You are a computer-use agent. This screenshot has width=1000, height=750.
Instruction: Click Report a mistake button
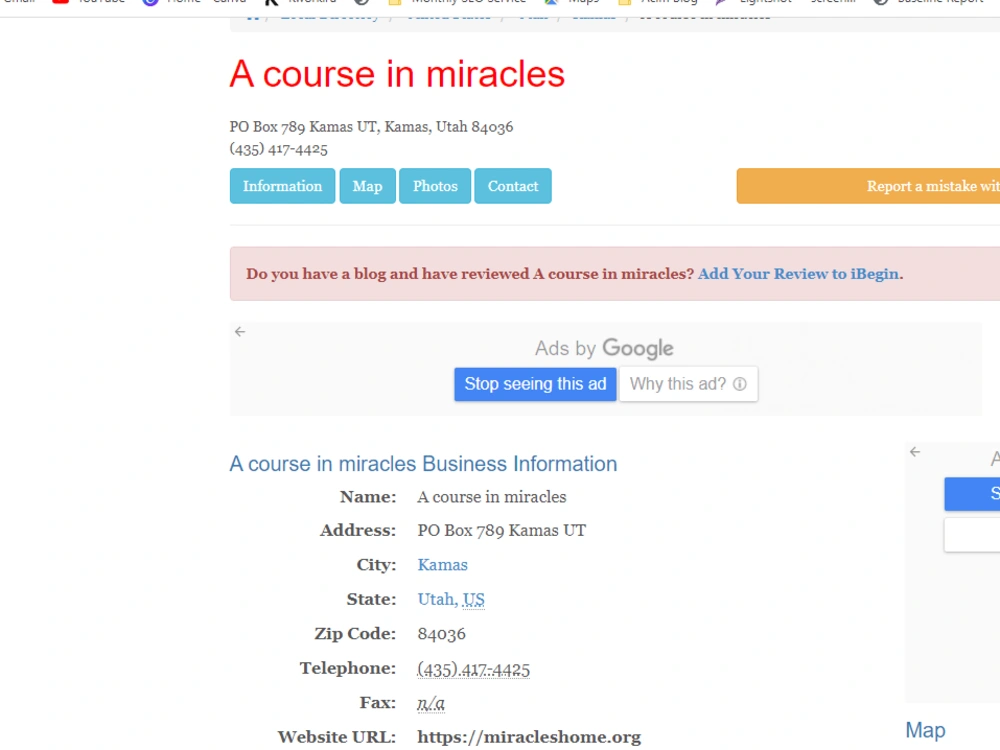point(868,186)
